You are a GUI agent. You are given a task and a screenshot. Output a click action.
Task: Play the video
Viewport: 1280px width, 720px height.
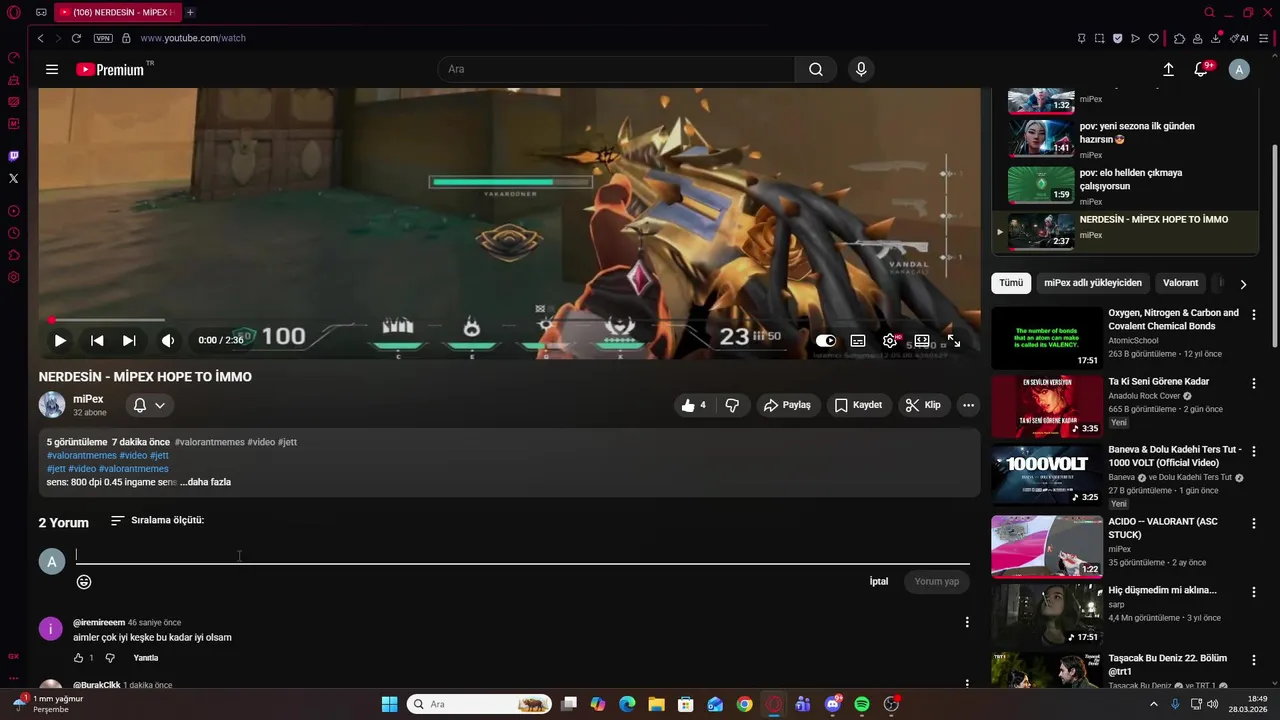(x=60, y=340)
